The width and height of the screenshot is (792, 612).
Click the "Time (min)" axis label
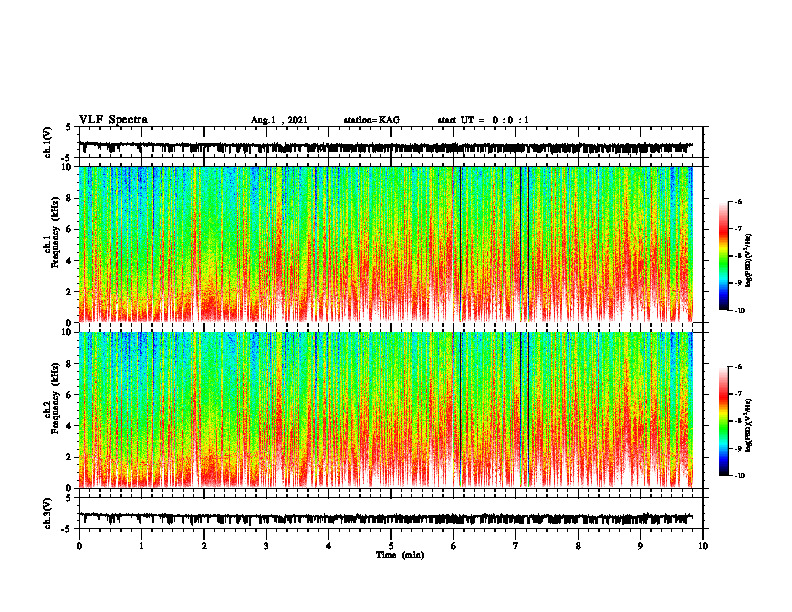(x=400, y=555)
